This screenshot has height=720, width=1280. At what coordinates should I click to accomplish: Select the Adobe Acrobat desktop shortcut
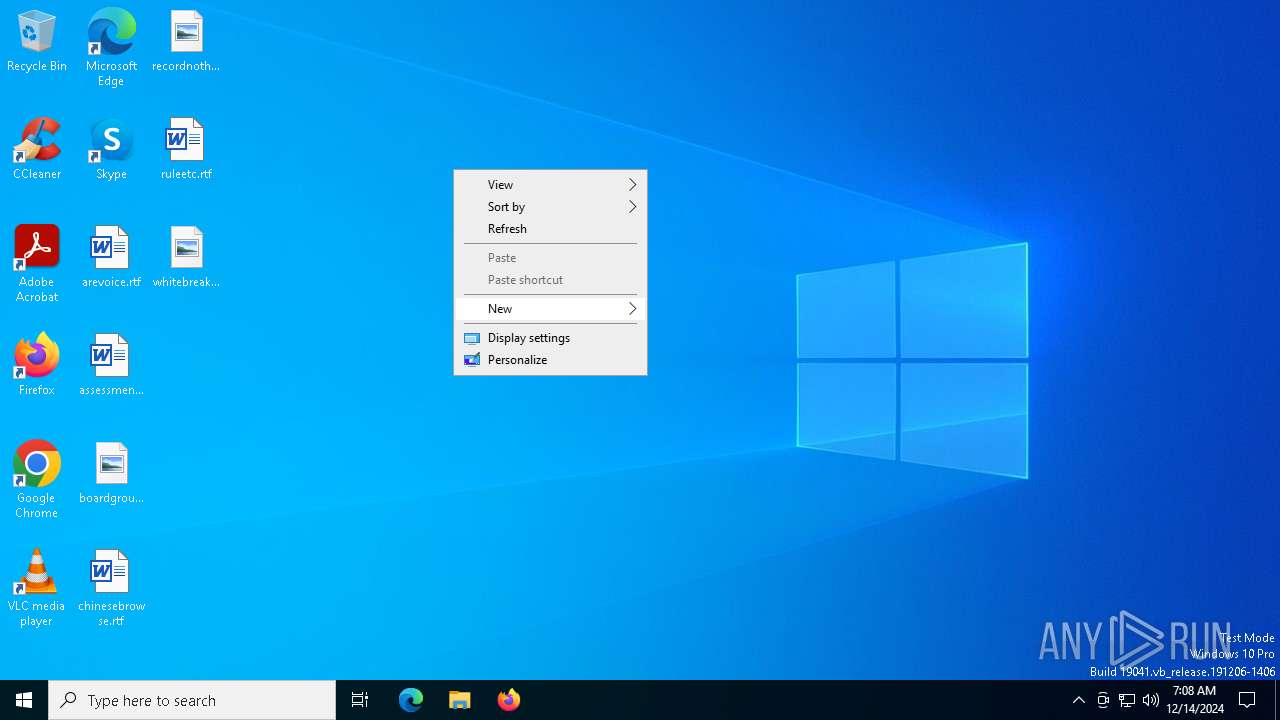click(37, 264)
